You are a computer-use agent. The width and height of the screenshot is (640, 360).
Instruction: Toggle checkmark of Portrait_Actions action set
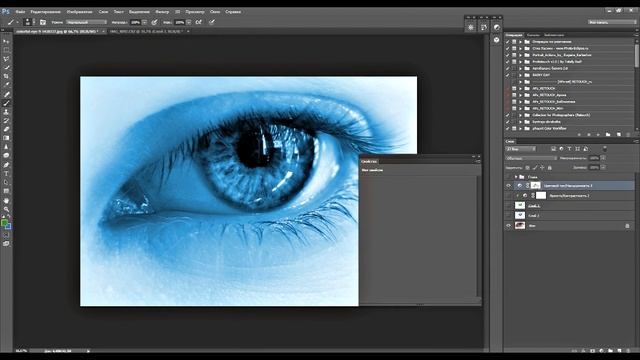pyautogui.click(x=508, y=55)
